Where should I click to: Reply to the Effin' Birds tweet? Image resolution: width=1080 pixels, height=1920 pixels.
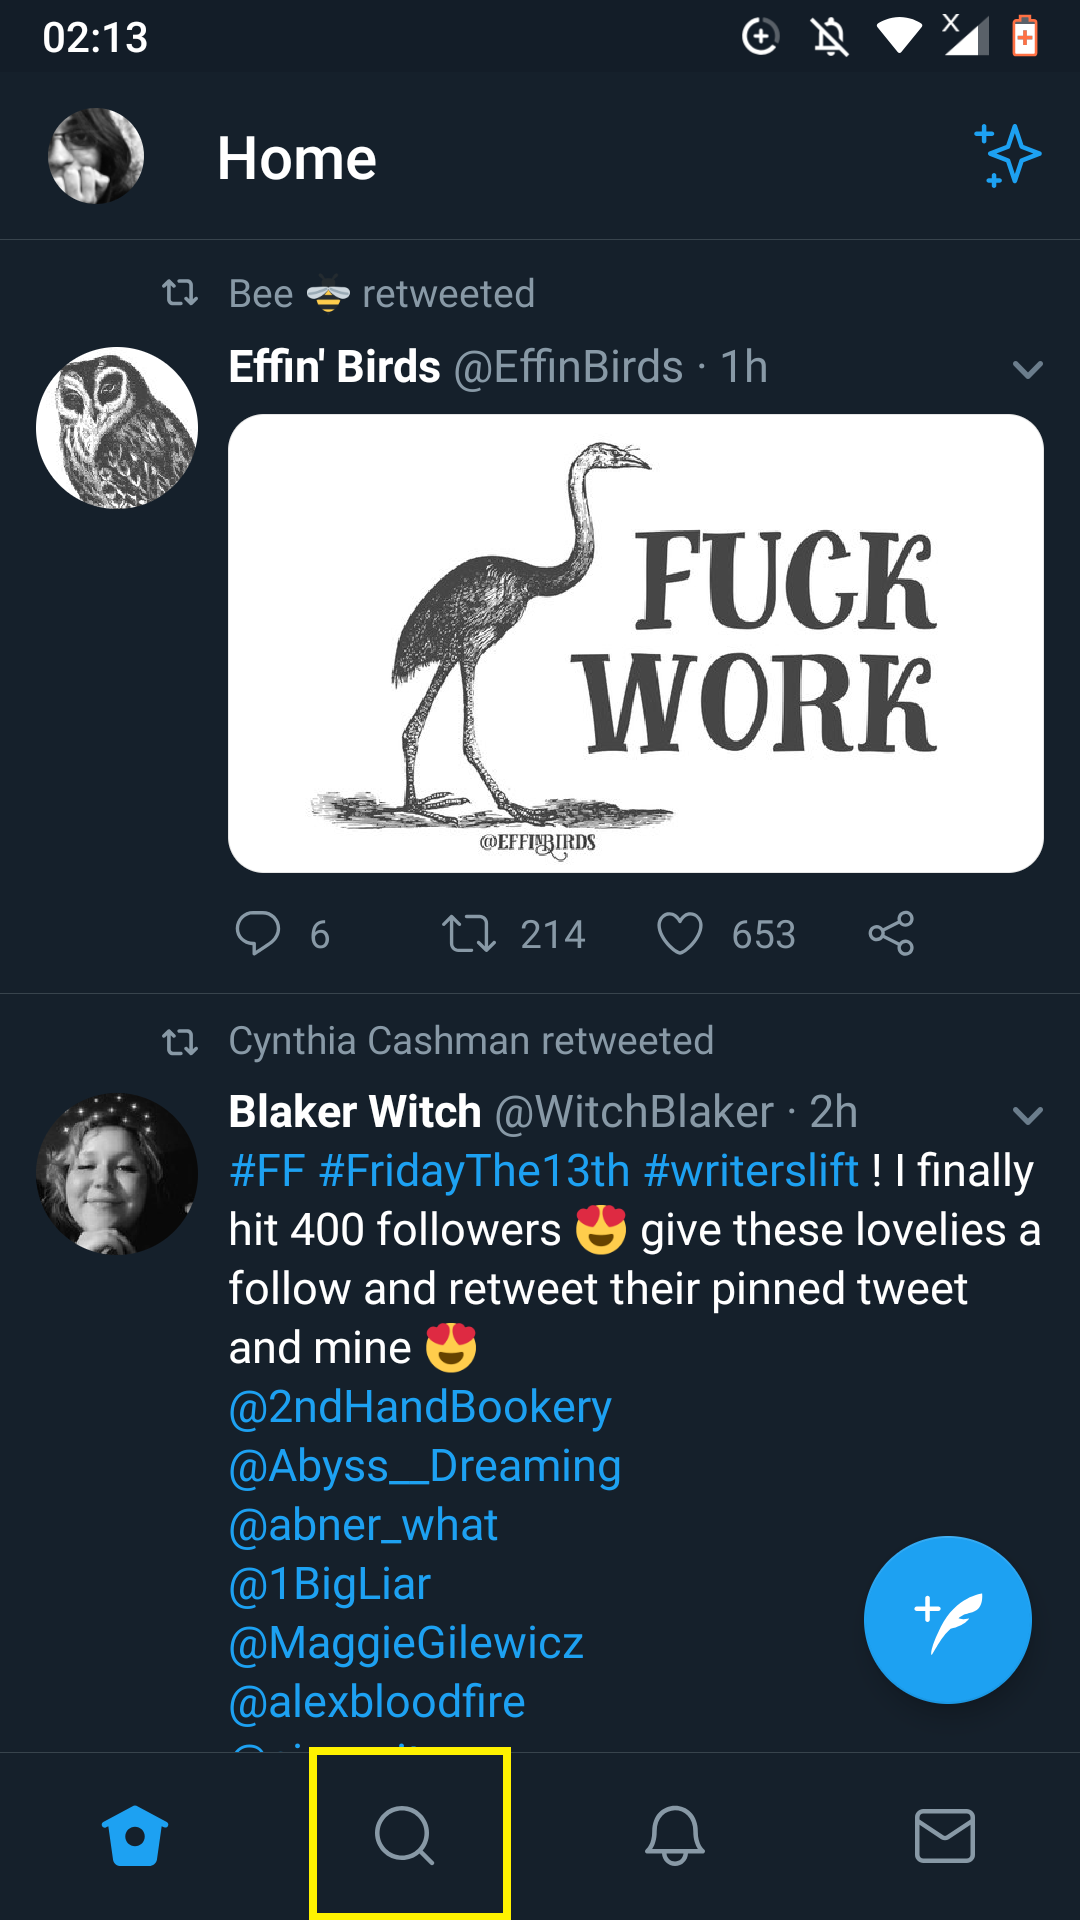pos(258,934)
